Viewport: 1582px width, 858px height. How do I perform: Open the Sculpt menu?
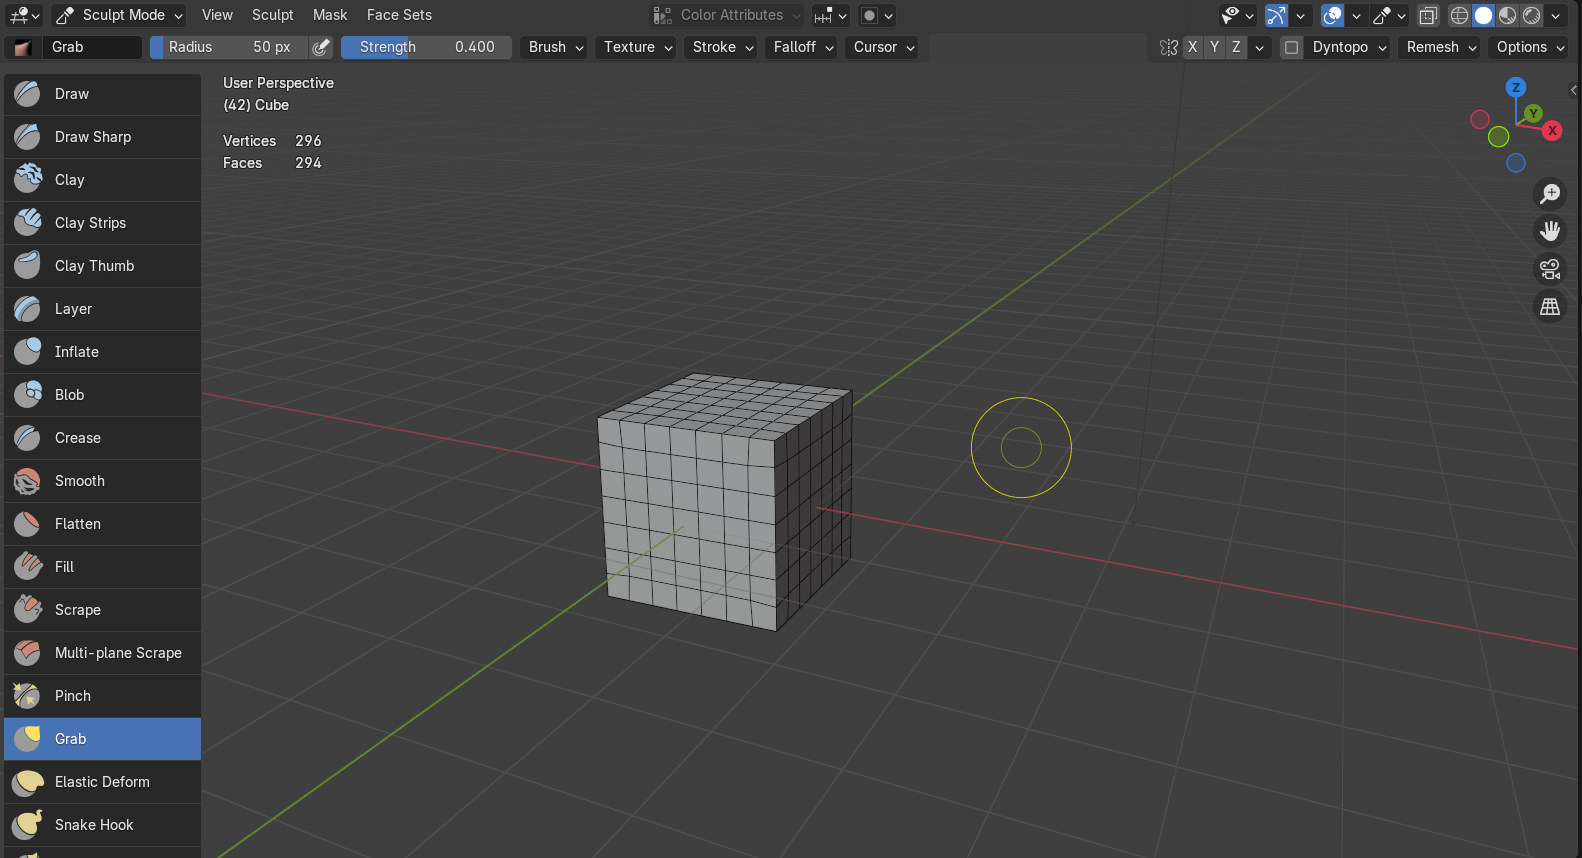coord(272,15)
